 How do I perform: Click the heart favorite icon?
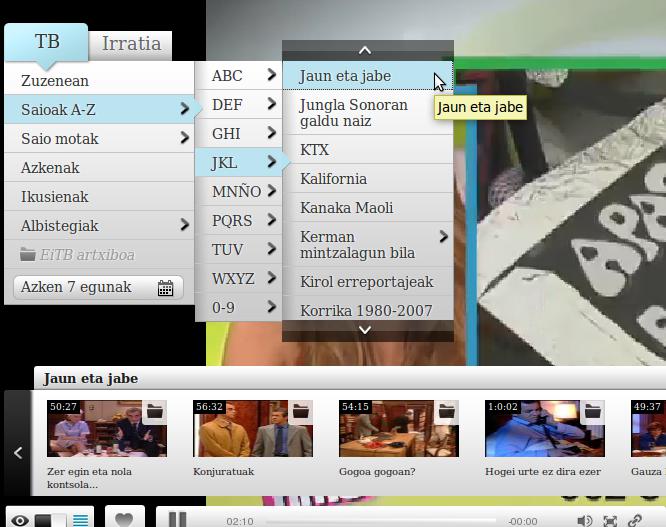[x=124, y=520]
